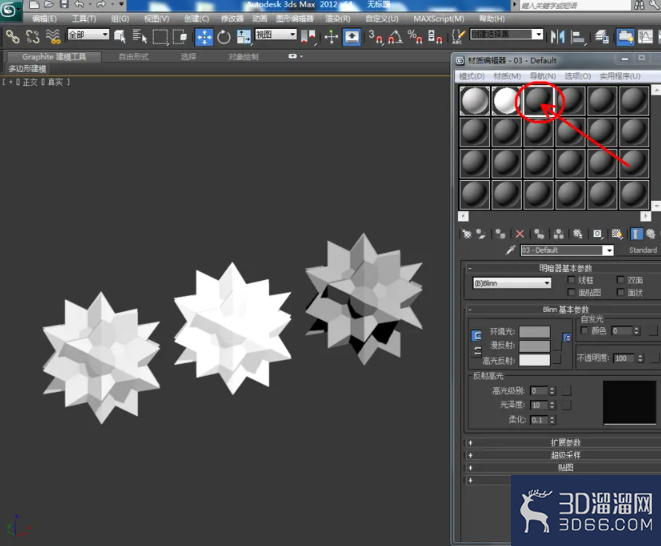Toggle Spinner Snap

point(435,37)
